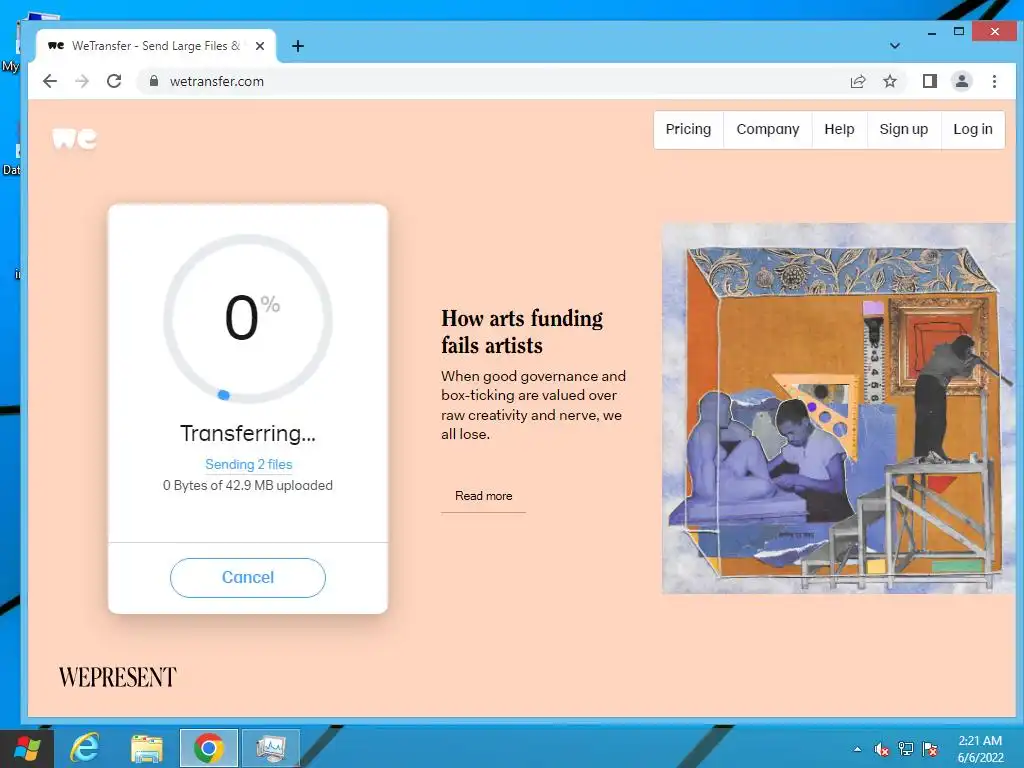Reload the wetransfer.com page
Viewport: 1024px width, 768px height.
pos(114,81)
